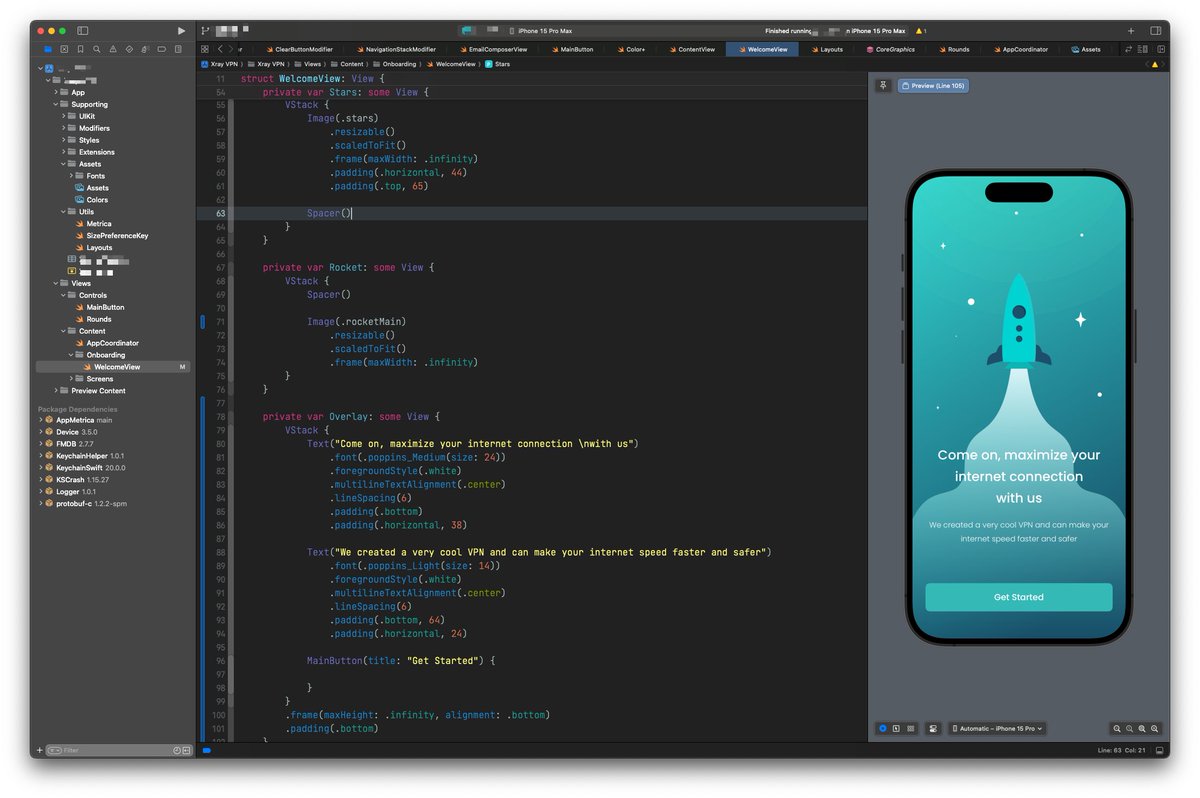Open the Bookmark navigator

81,48
